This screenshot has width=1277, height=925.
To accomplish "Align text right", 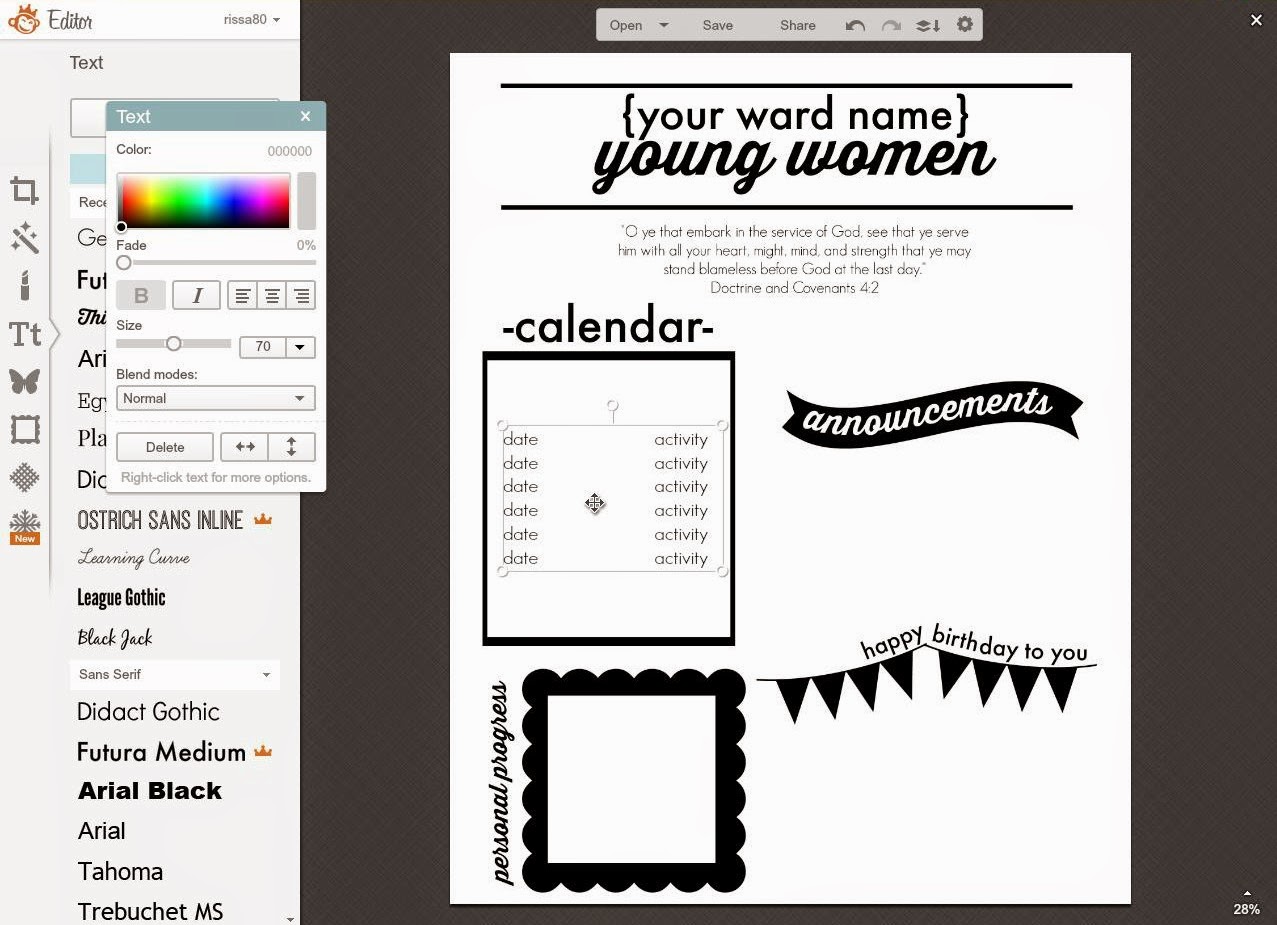I will (x=301, y=295).
